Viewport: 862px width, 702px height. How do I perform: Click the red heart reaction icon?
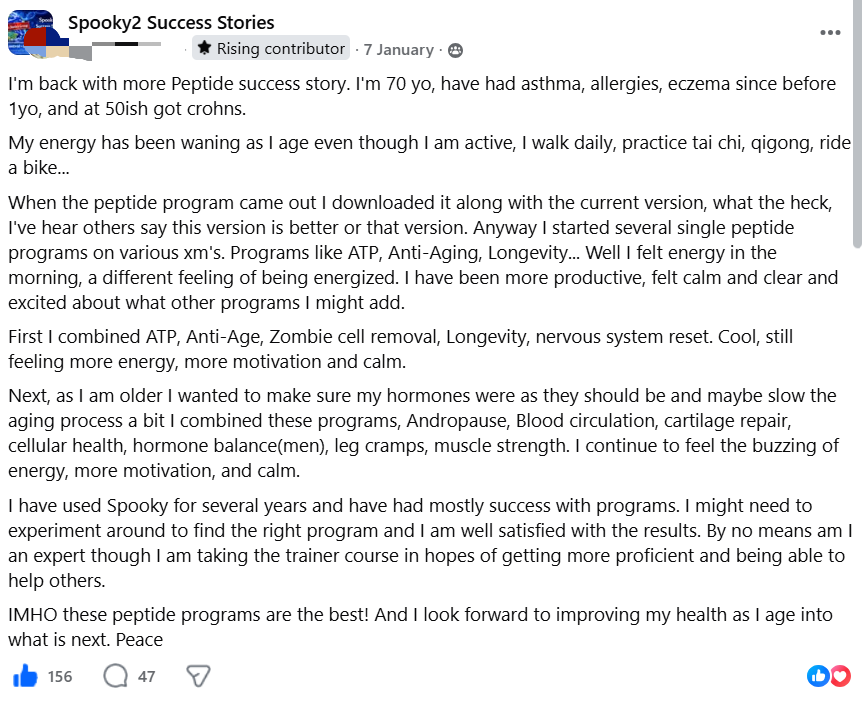click(840, 676)
